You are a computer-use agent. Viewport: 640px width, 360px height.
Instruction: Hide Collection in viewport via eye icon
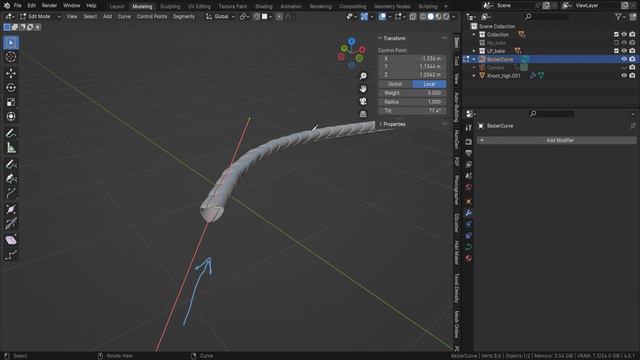point(624,35)
